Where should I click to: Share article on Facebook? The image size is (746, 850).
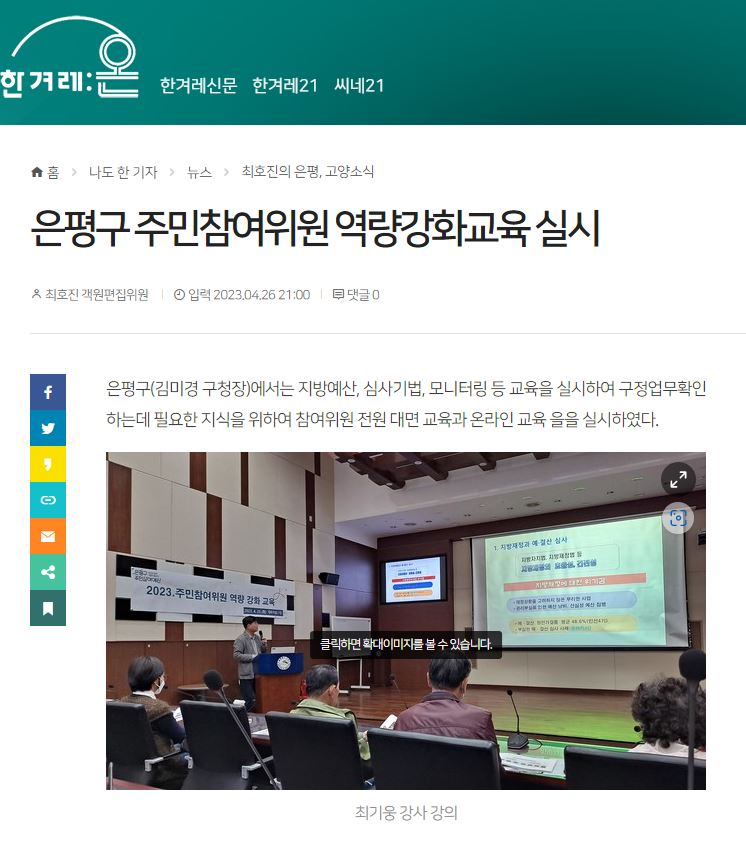tap(48, 392)
